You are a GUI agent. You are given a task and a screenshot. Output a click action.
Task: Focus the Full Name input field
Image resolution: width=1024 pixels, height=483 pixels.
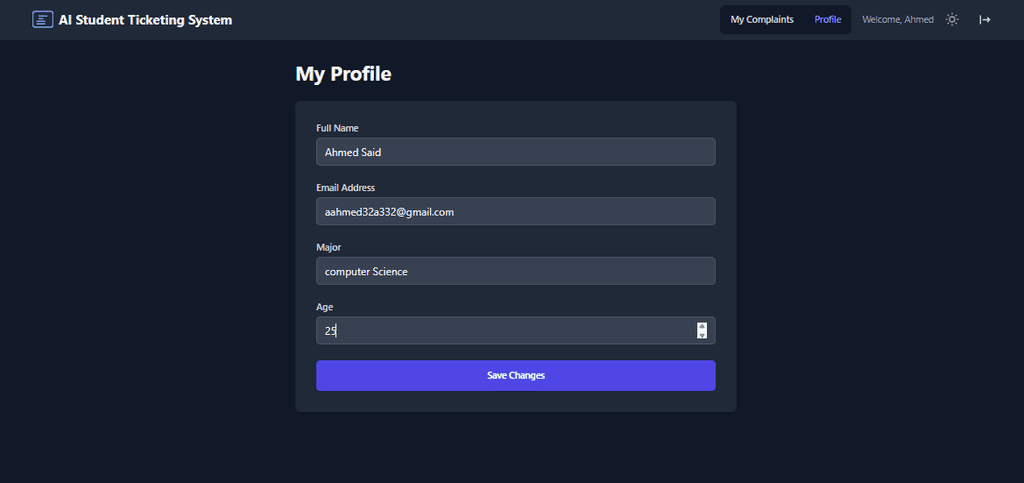click(x=515, y=152)
